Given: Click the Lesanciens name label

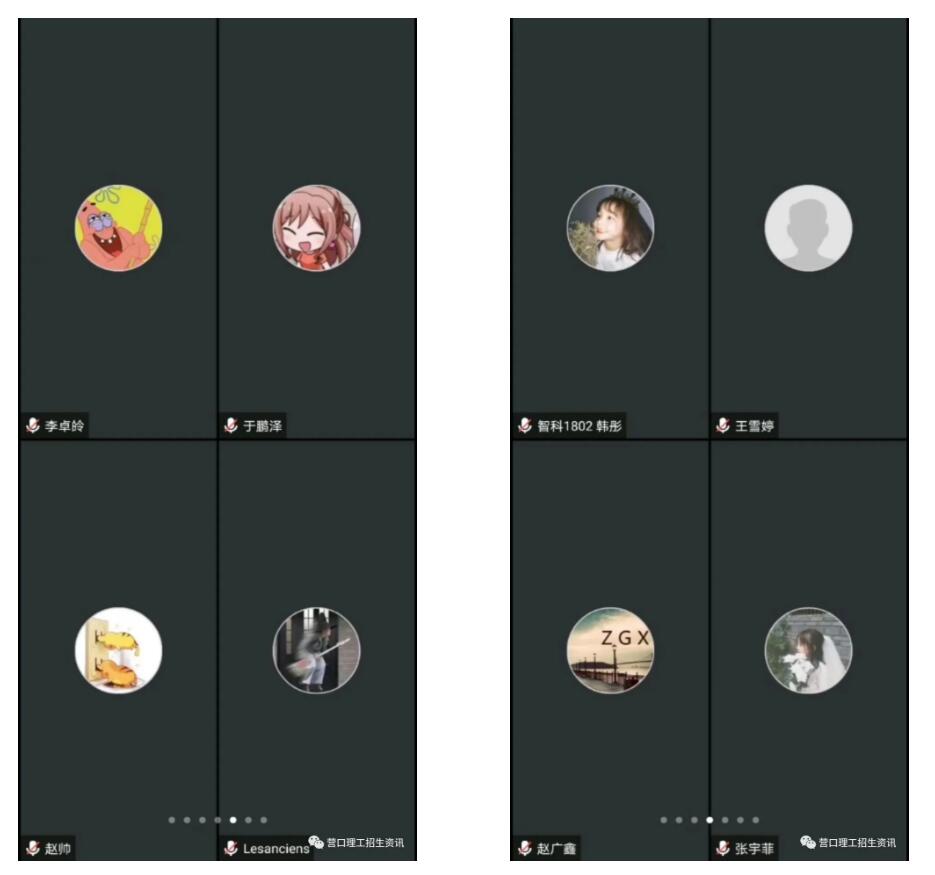Looking at the screenshot, I should point(276,848).
